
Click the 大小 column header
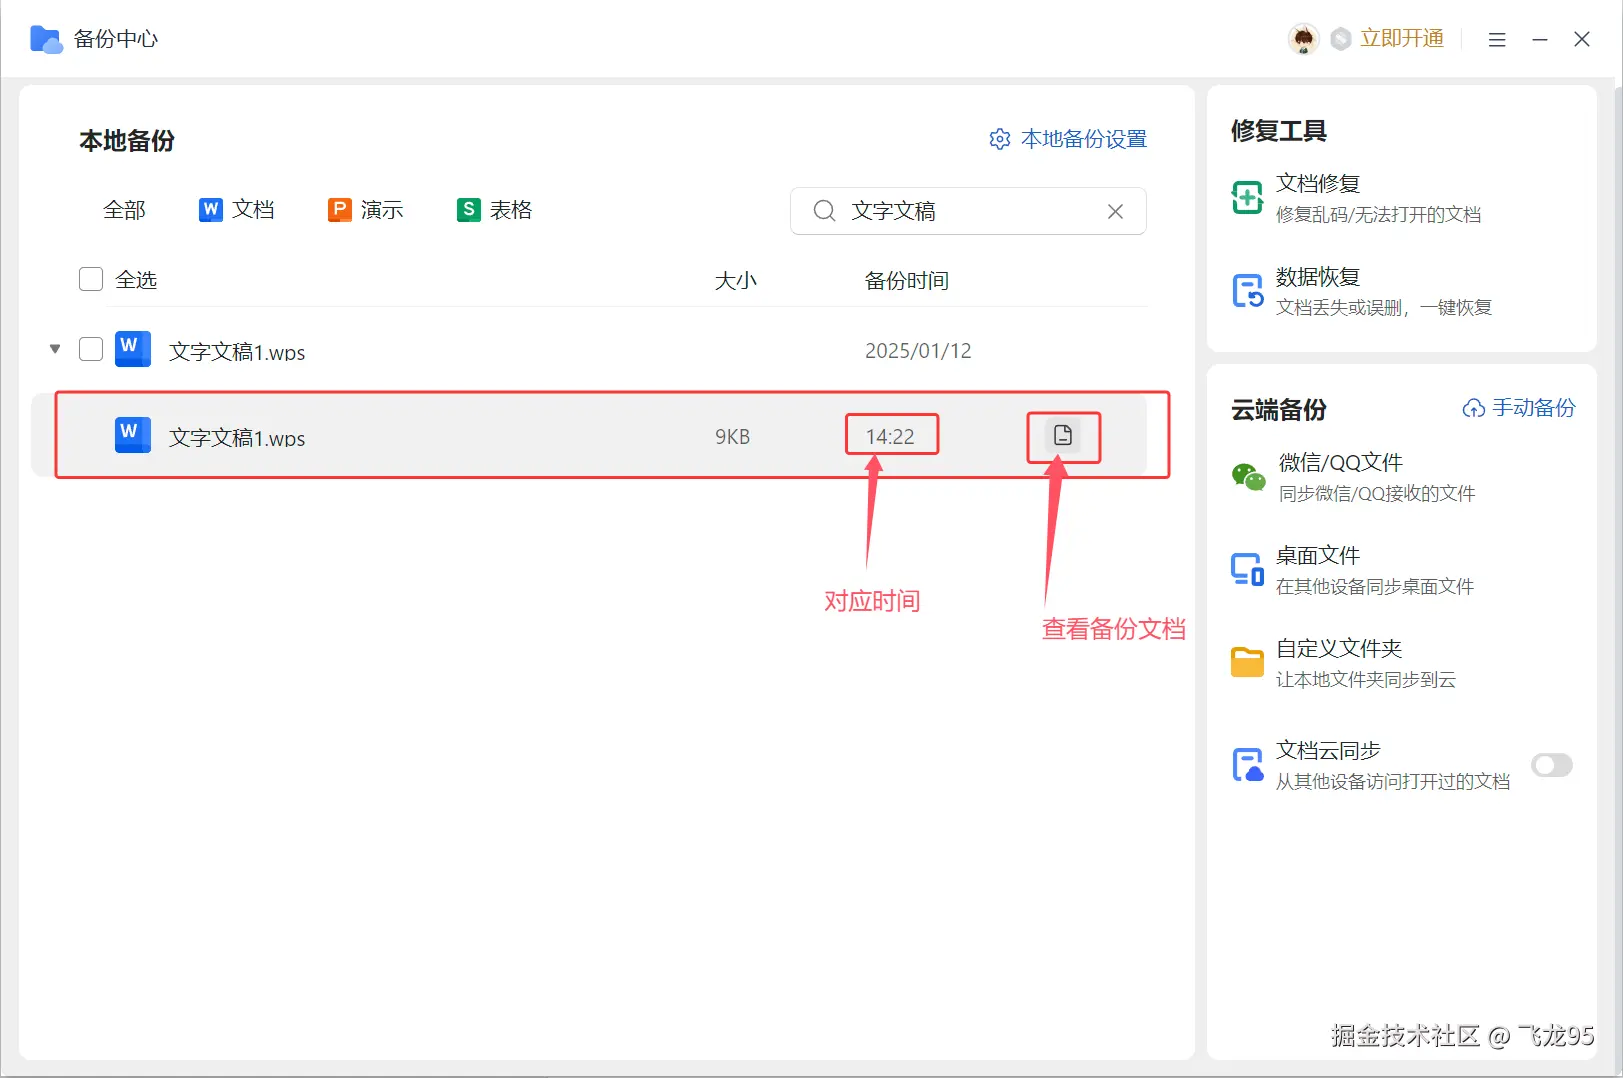coord(736,280)
